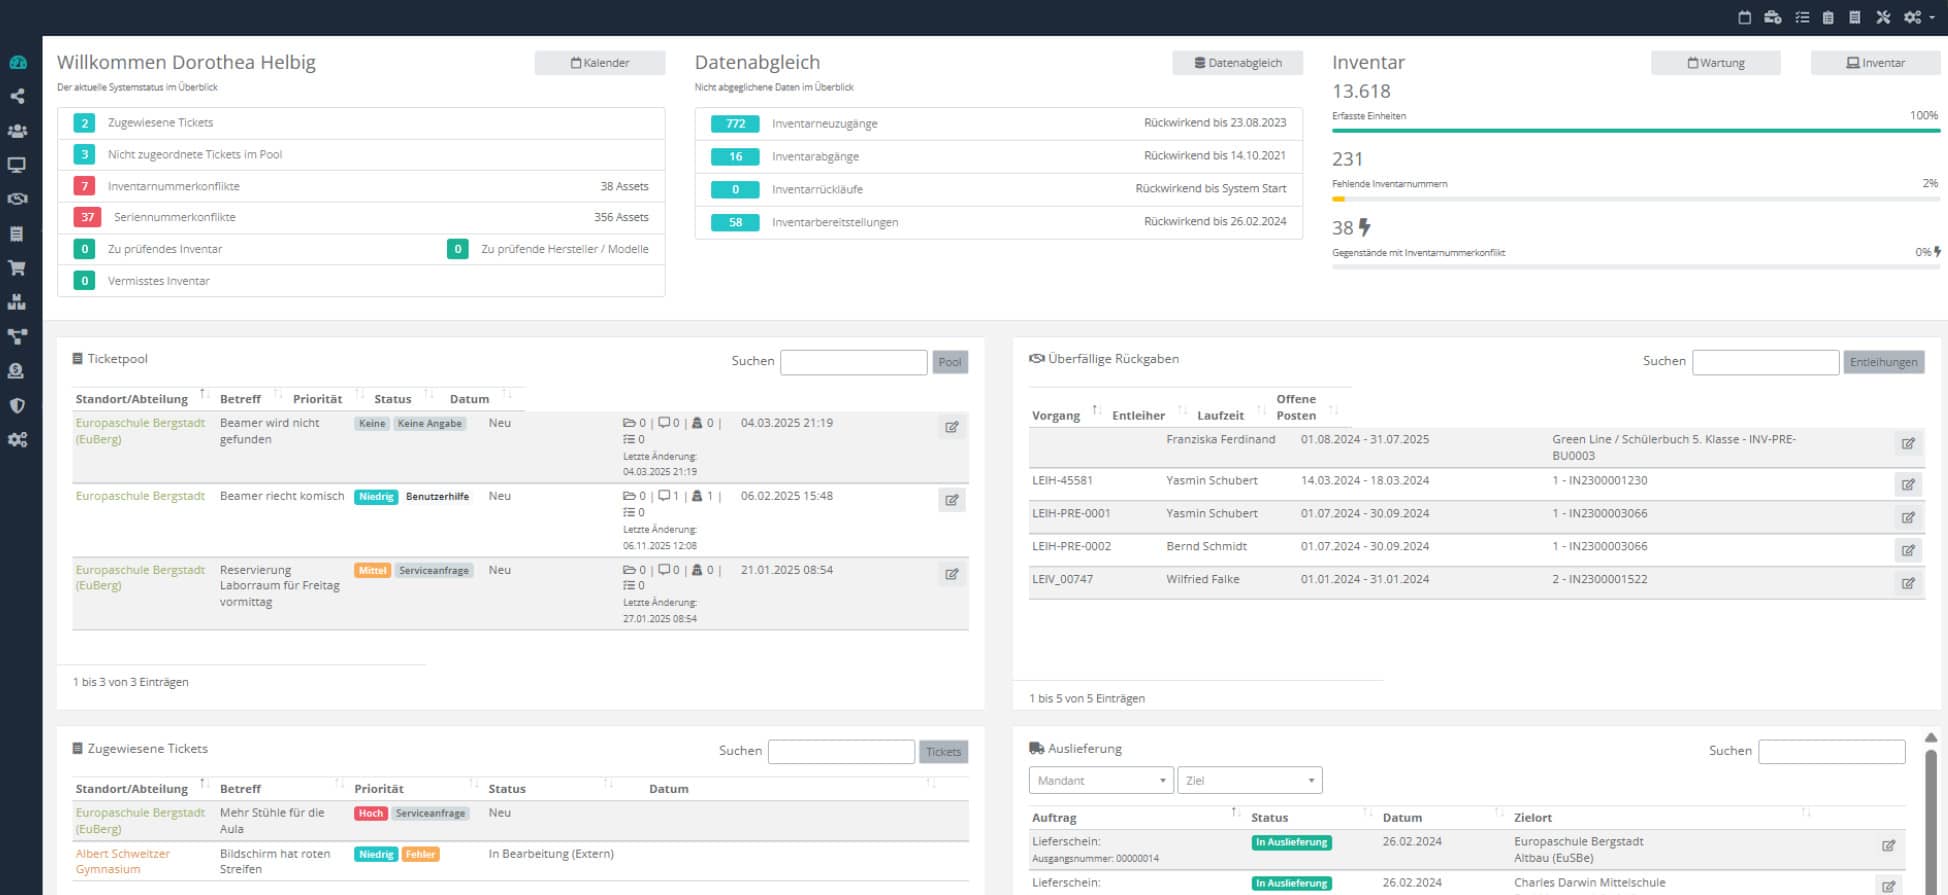Click the Fehlende Inventarnummern progress bar

(x=1635, y=198)
